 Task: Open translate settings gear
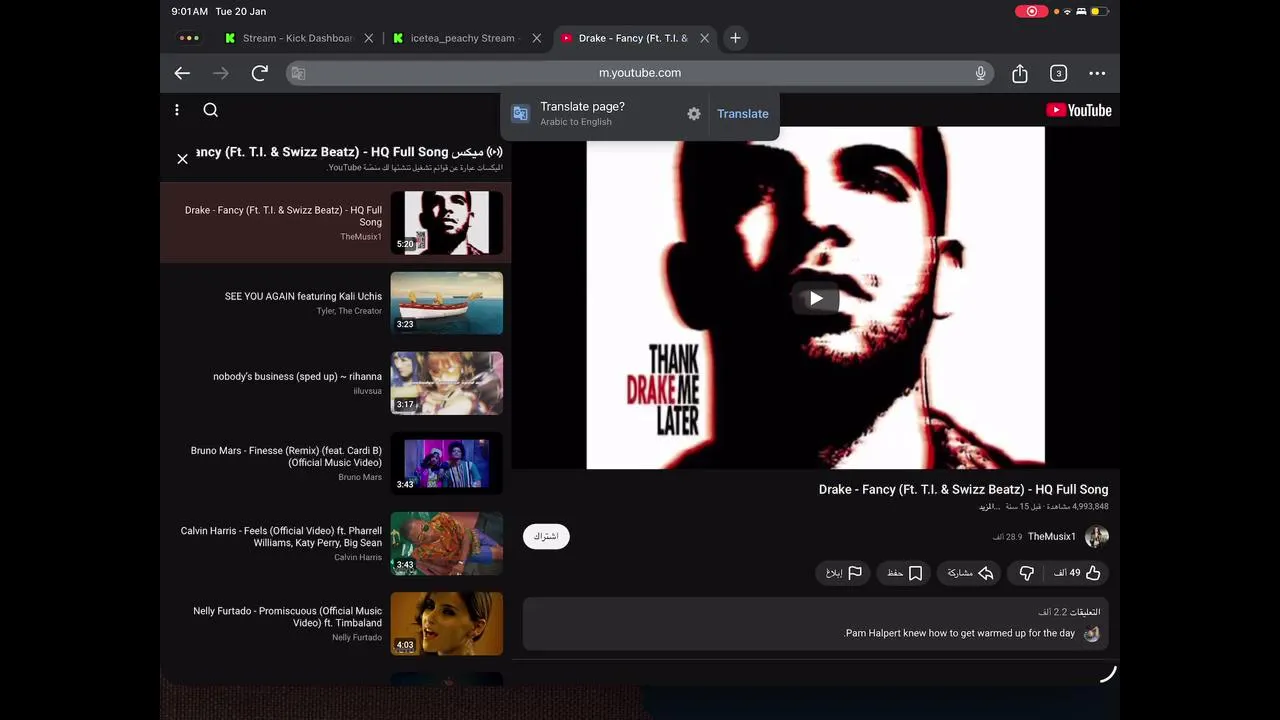[x=694, y=114]
